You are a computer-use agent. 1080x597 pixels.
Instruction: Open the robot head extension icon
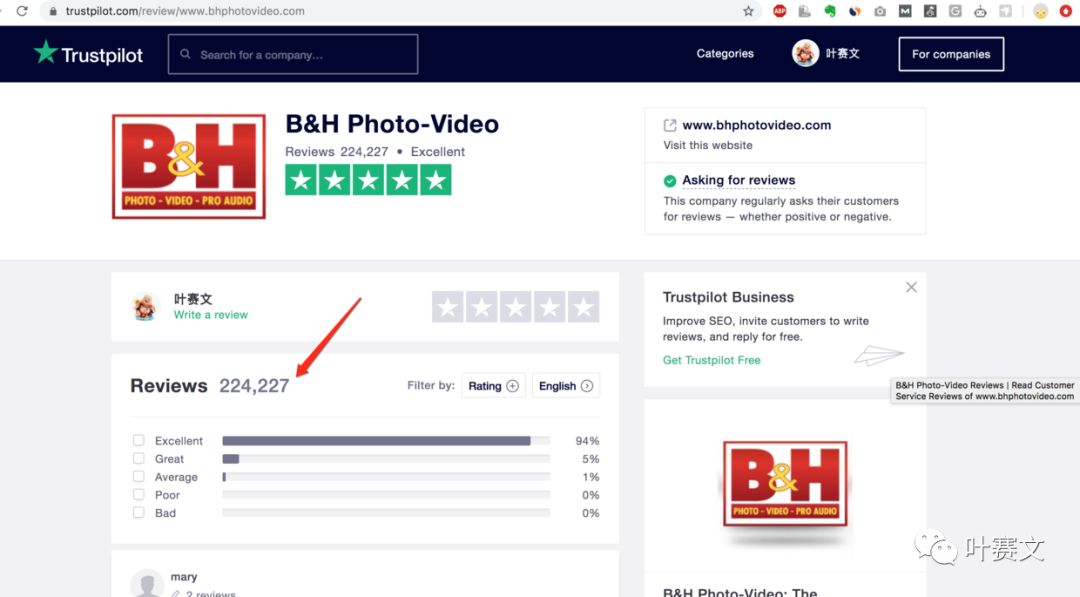coord(980,11)
